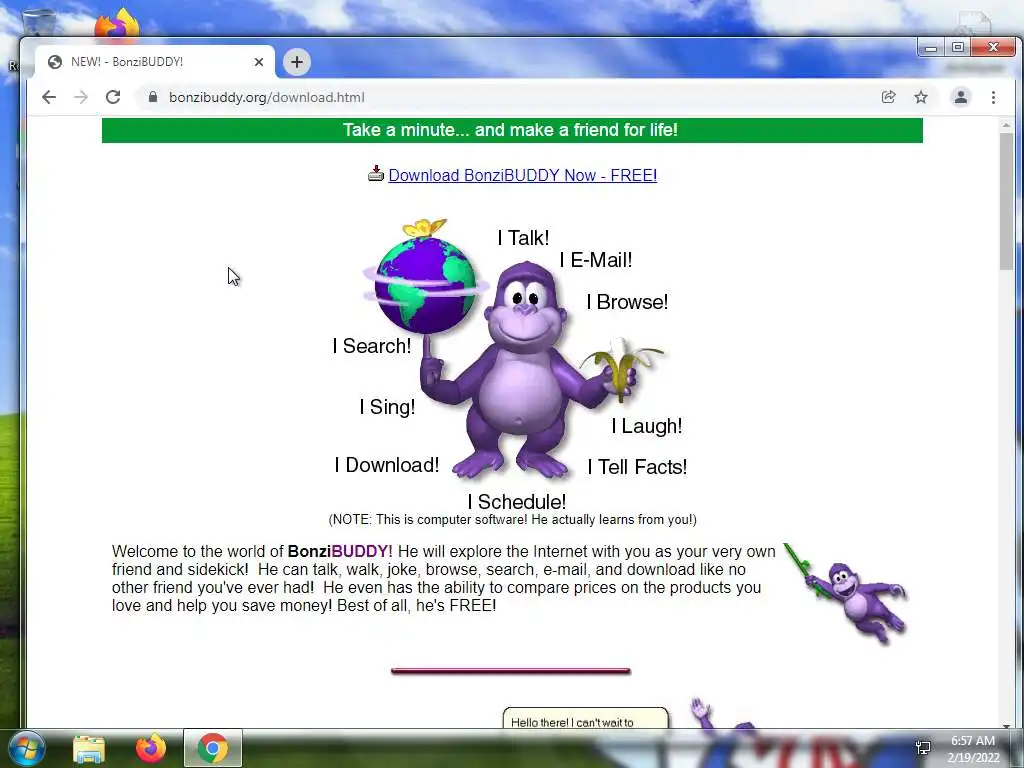This screenshot has height=768, width=1024.
Task: Close the NEW! - BonziBUDDY! tab
Action: click(x=259, y=62)
